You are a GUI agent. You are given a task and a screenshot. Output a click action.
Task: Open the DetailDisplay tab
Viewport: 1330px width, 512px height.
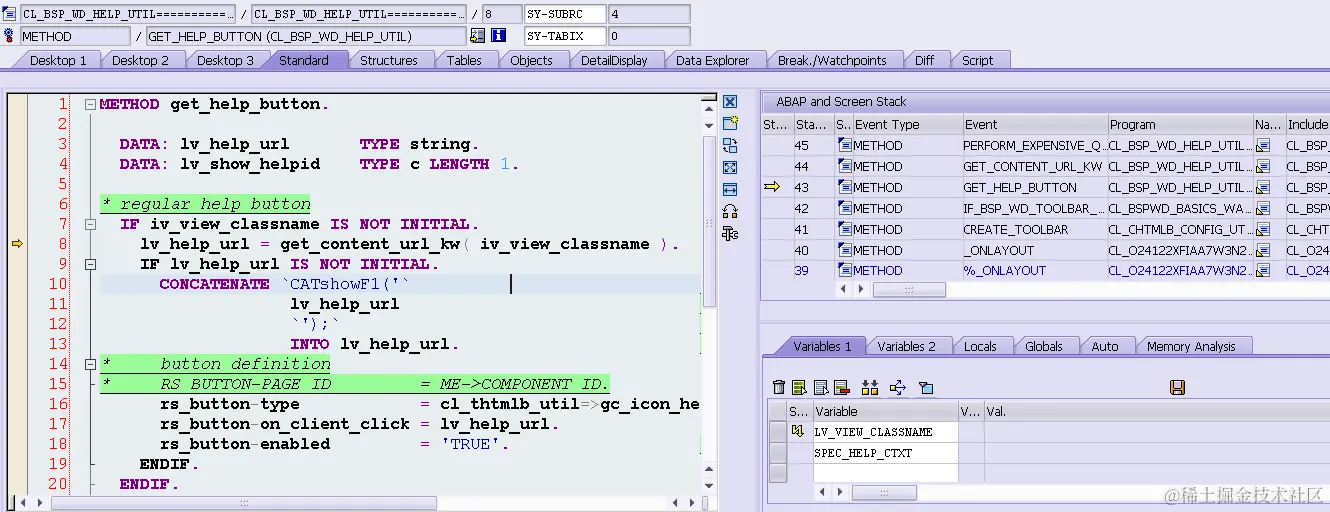click(x=614, y=60)
